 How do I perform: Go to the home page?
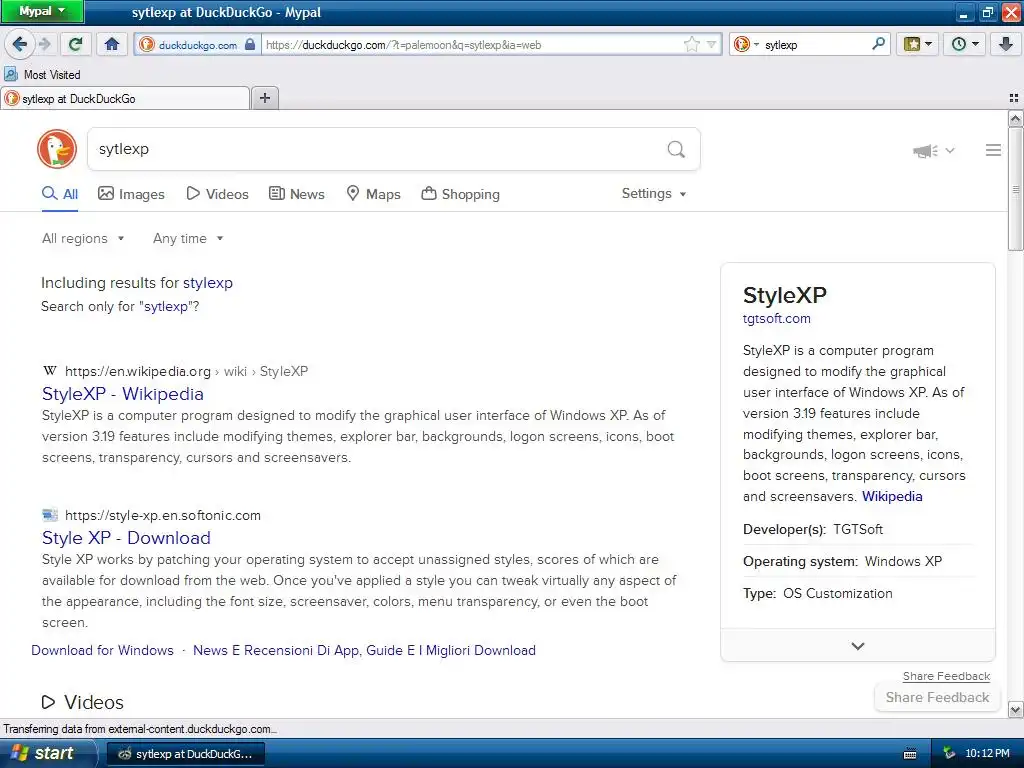click(112, 44)
